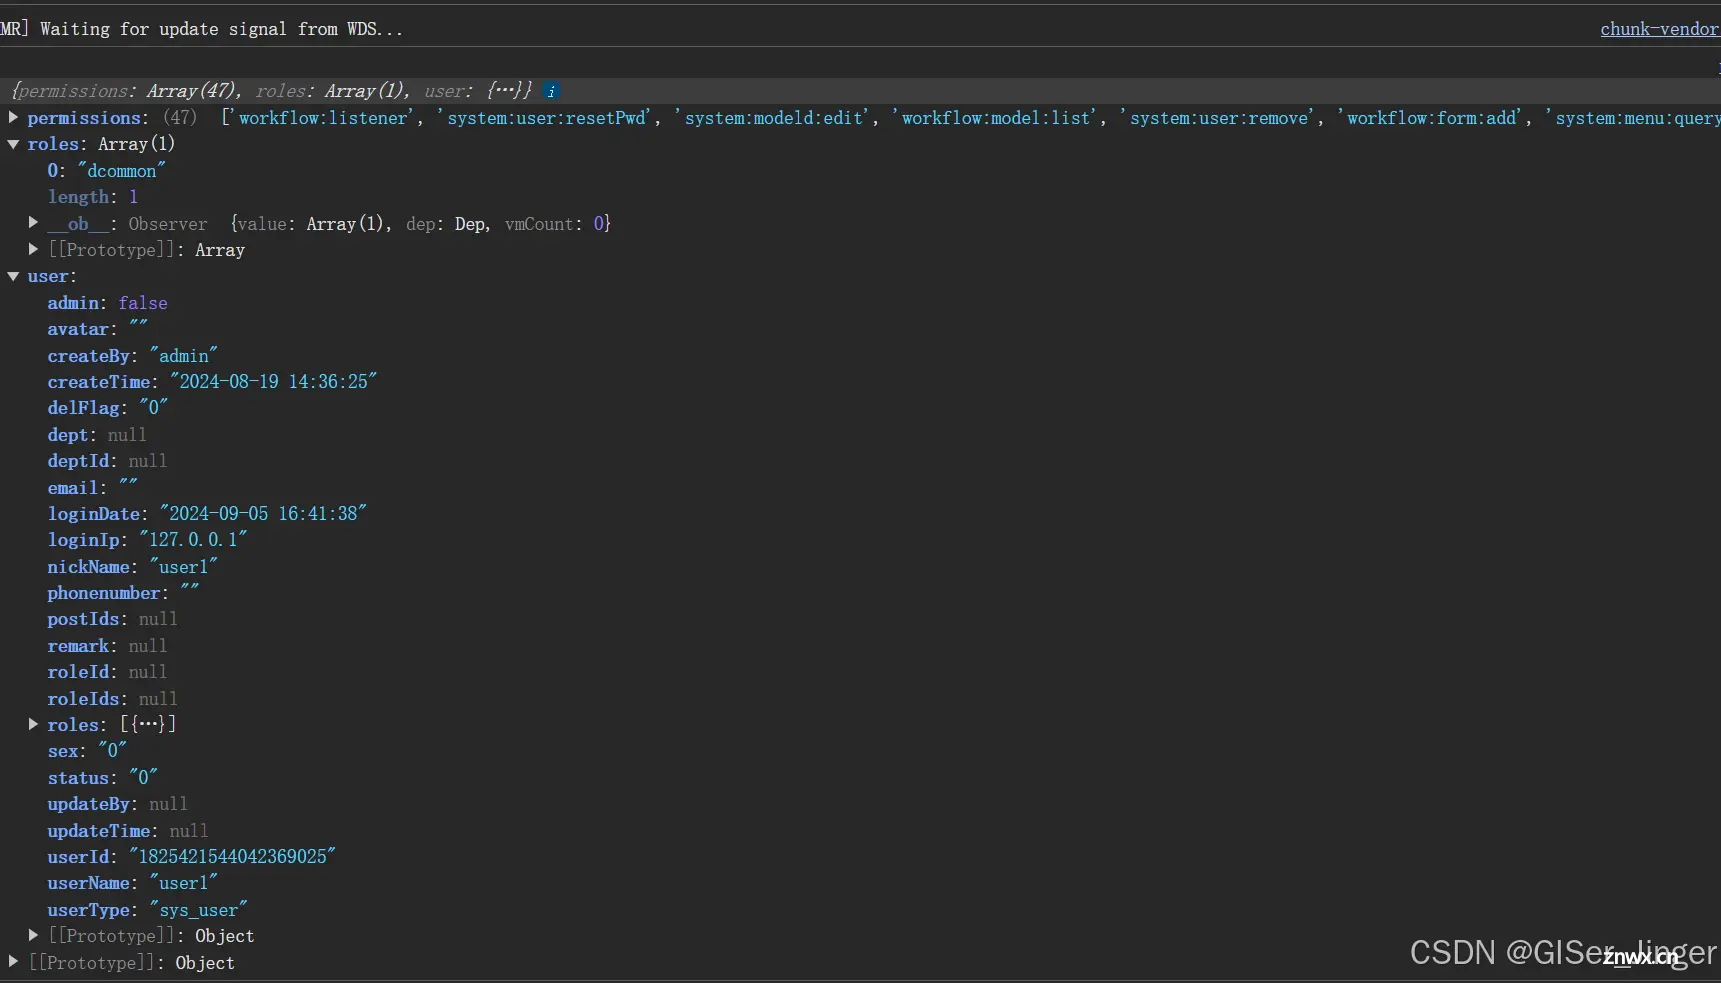This screenshot has width=1721, height=983.
Task: Click the updateBy: null row
Action: (x=117, y=804)
